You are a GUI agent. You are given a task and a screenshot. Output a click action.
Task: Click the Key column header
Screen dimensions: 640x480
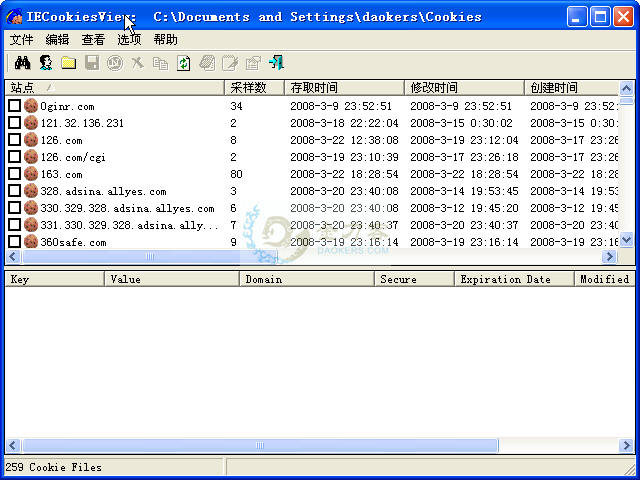coord(54,279)
